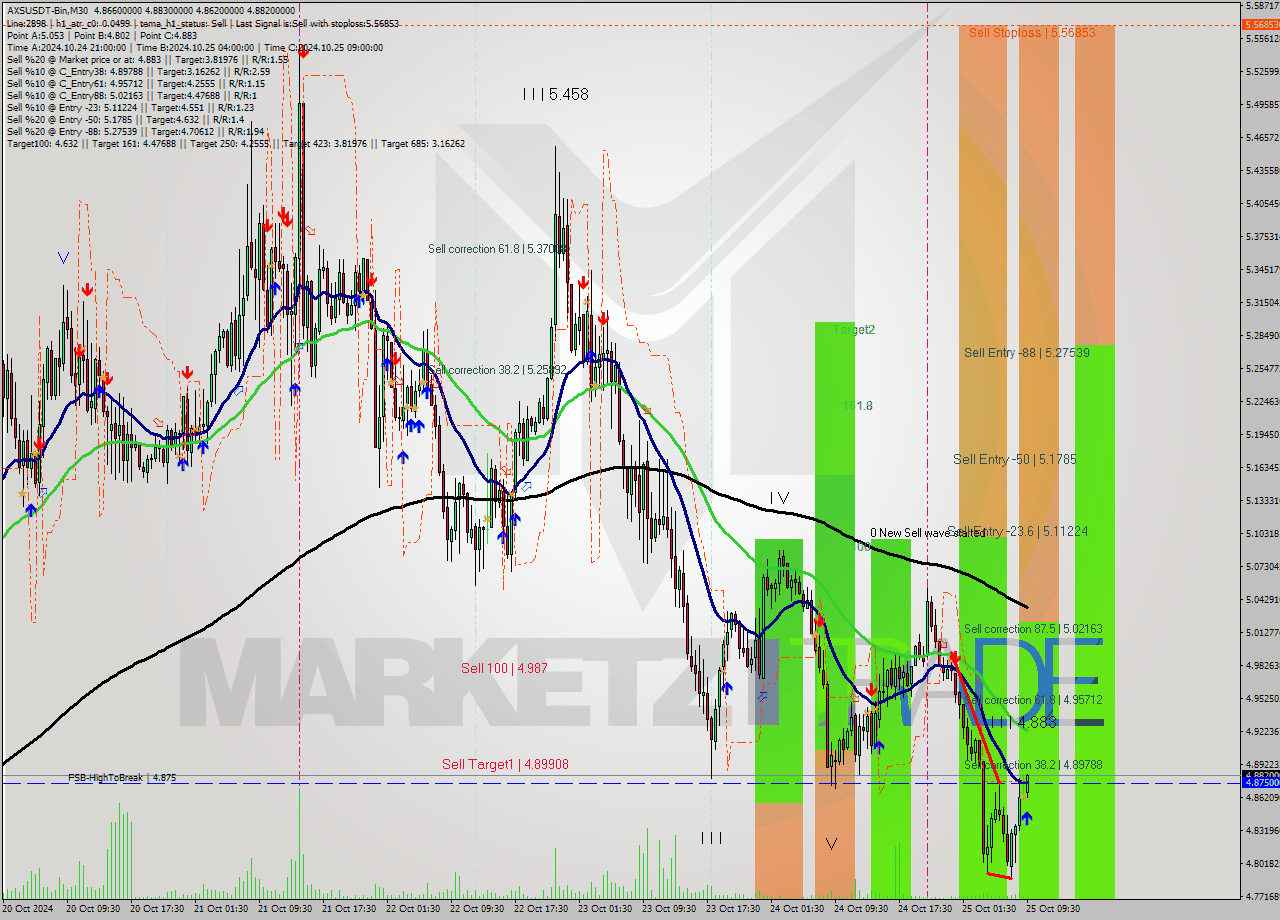Image resolution: width=1280 pixels, height=920 pixels.
Task: Select the 'Sell 100 | 4.987' label
Action: (x=504, y=668)
